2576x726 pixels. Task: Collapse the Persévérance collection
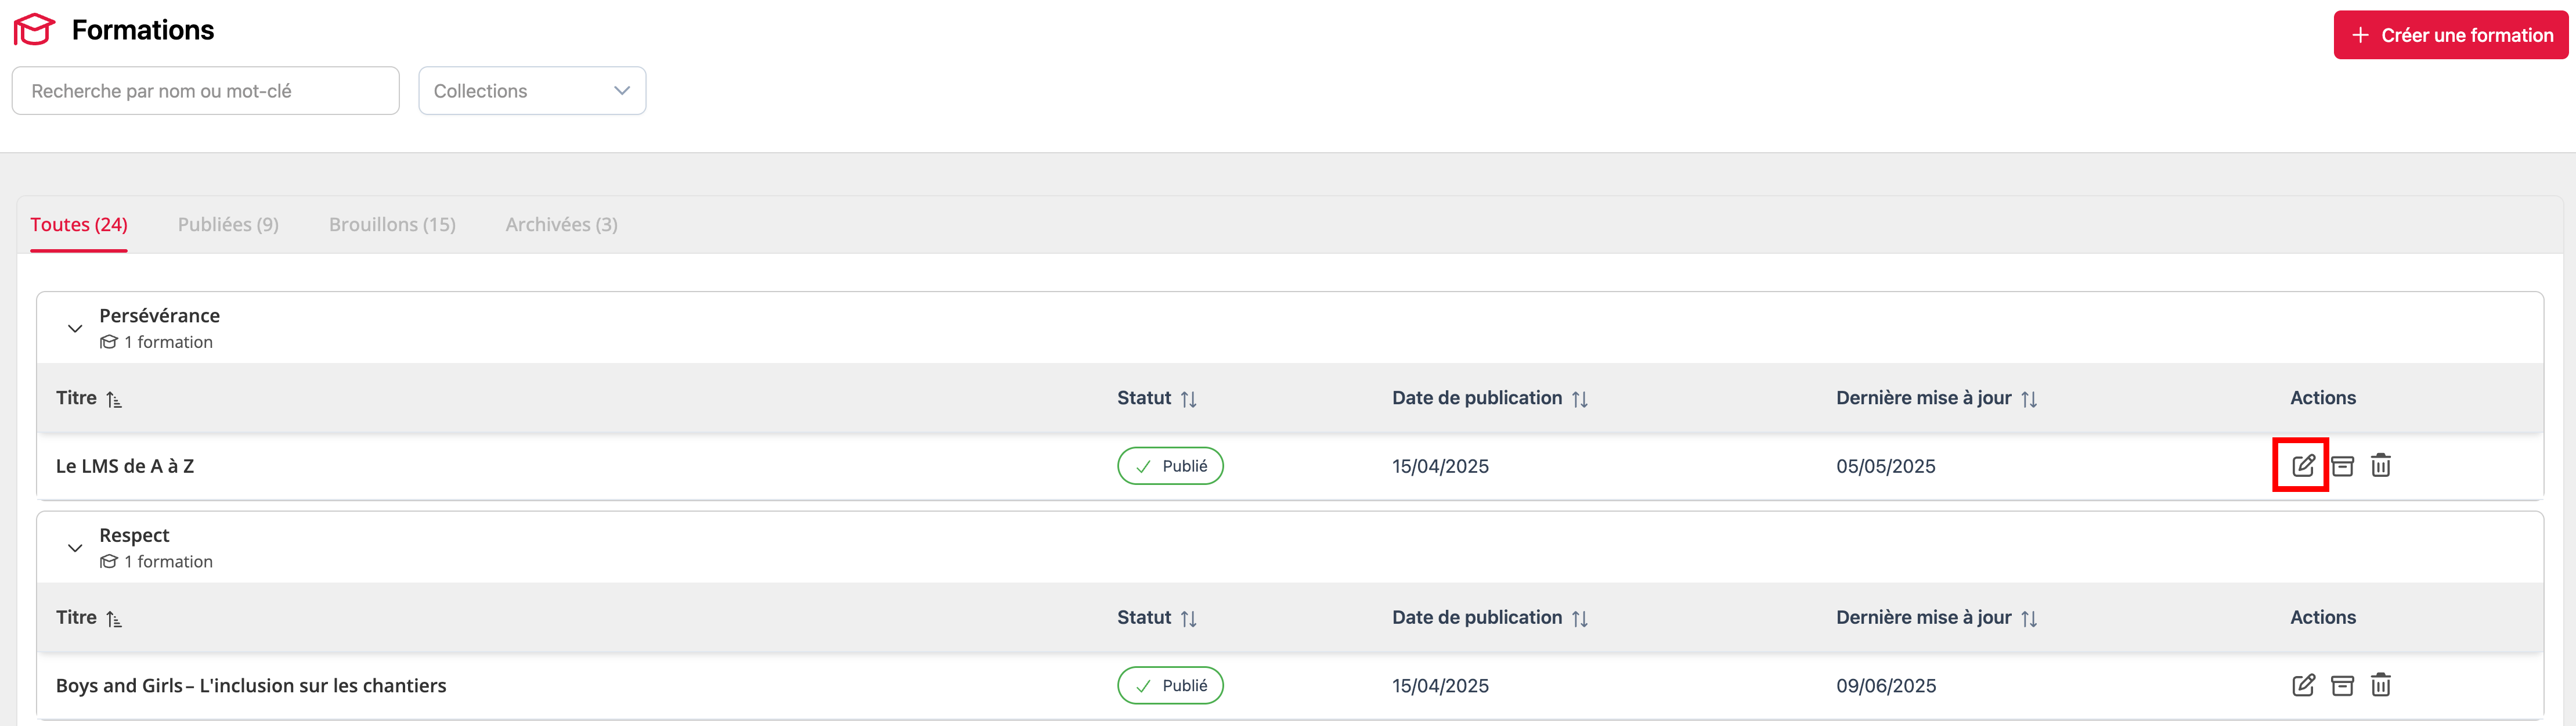[x=75, y=328]
